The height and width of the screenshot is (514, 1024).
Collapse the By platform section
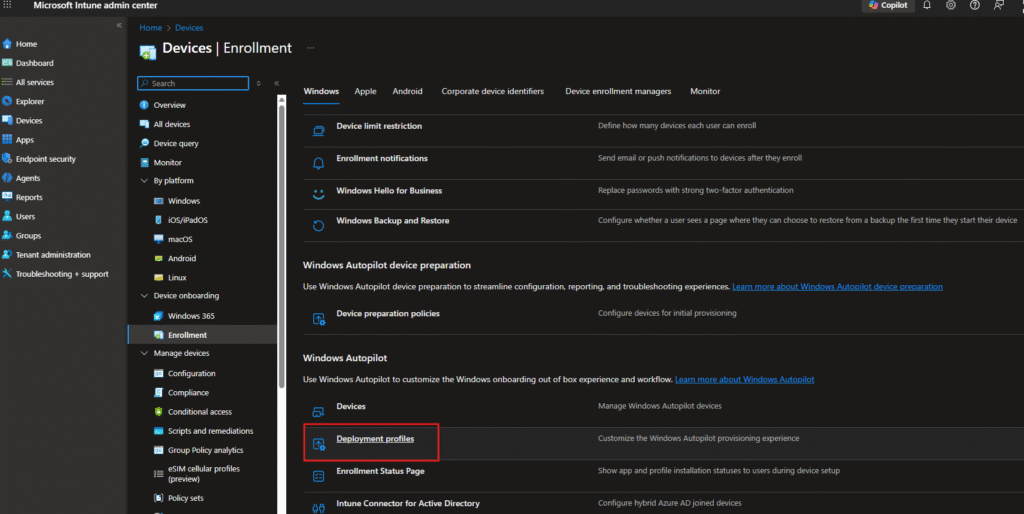coord(144,181)
